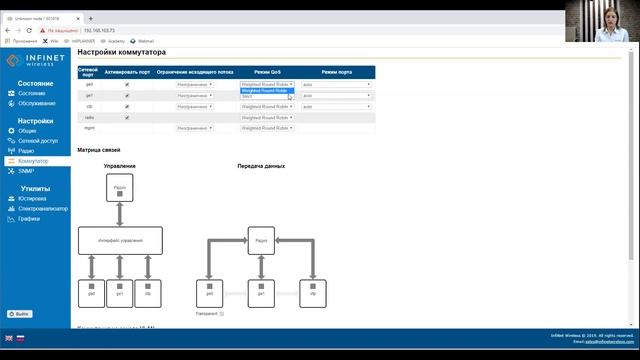Choose Strict option in QoS list

coord(267,96)
